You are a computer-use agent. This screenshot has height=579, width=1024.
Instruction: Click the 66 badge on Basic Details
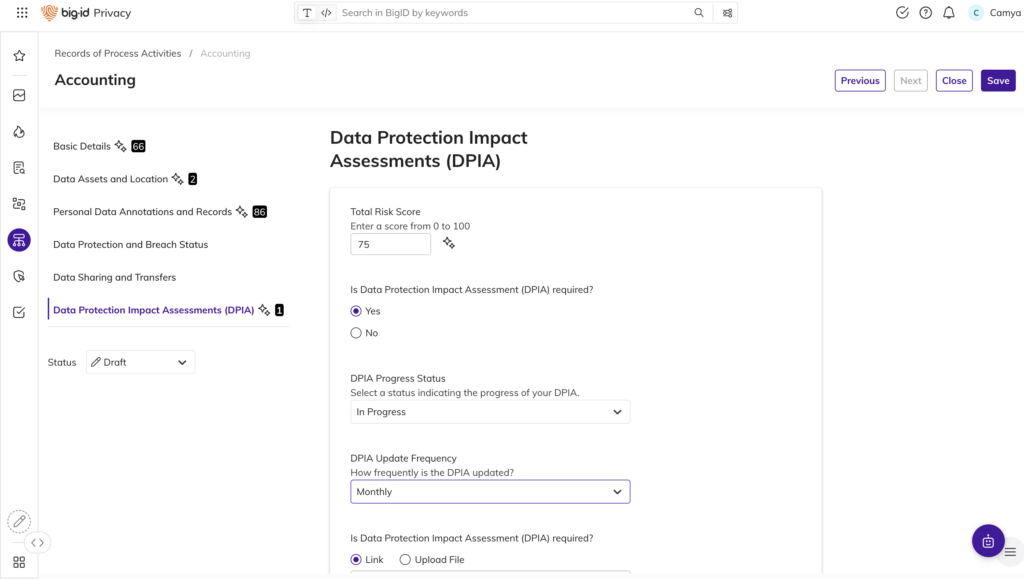coord(138,146)
